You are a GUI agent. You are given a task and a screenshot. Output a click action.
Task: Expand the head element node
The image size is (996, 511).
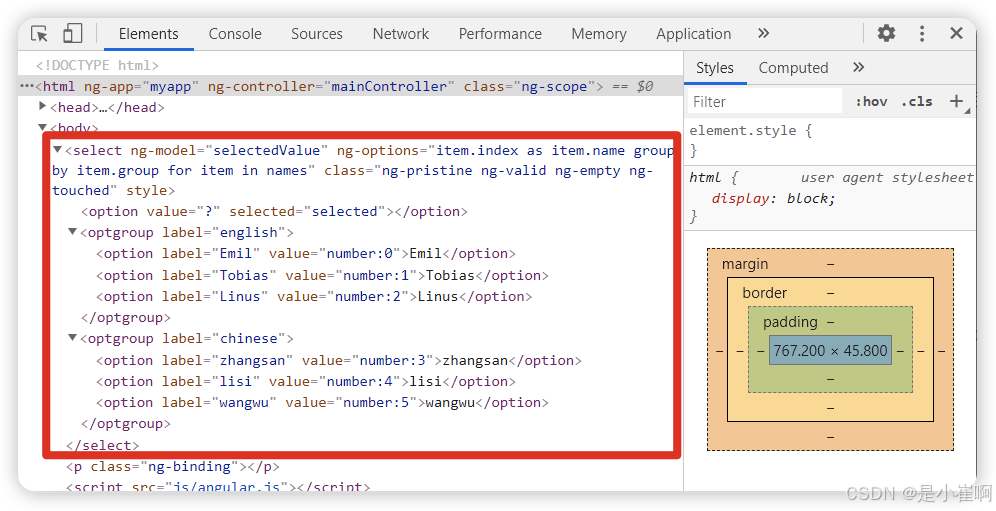point(43,106)
